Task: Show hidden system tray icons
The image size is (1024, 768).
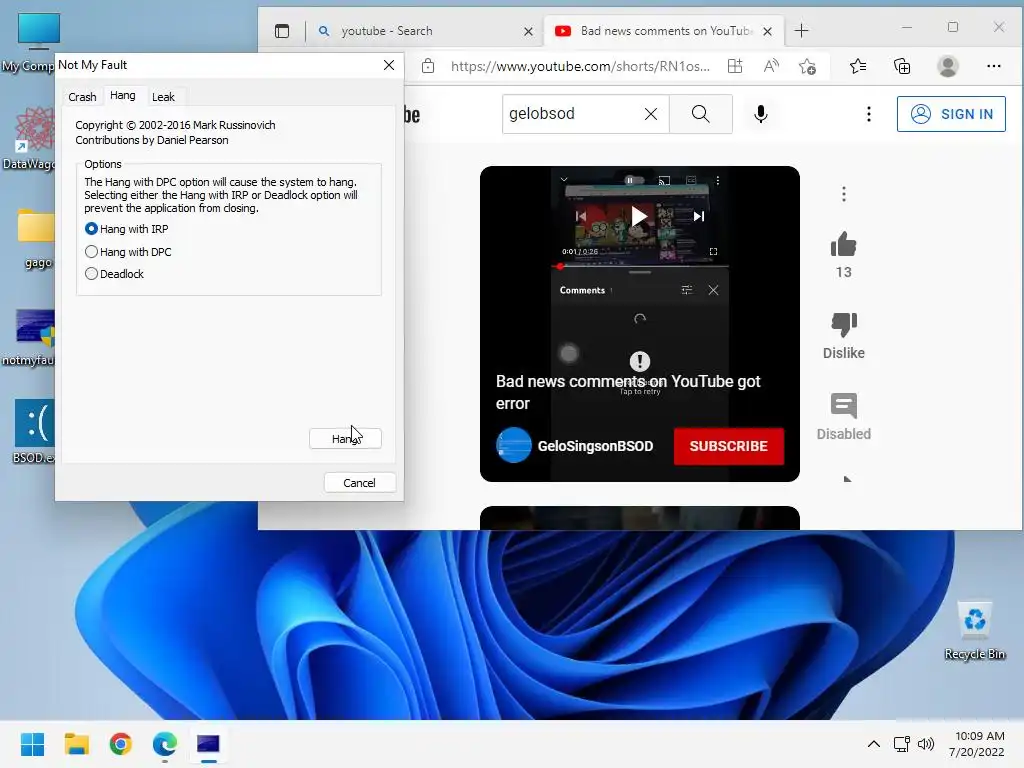Action: [874, 744]
